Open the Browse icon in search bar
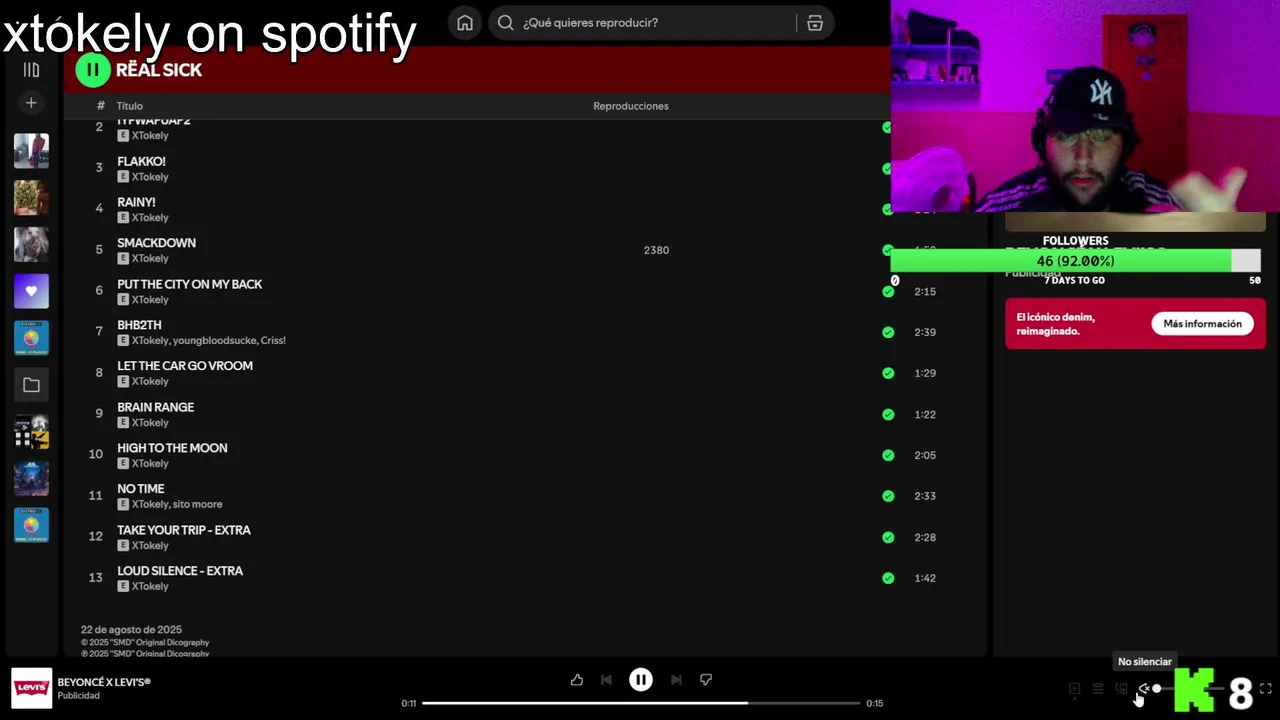 pyautogui.click(x=815, y=23)
